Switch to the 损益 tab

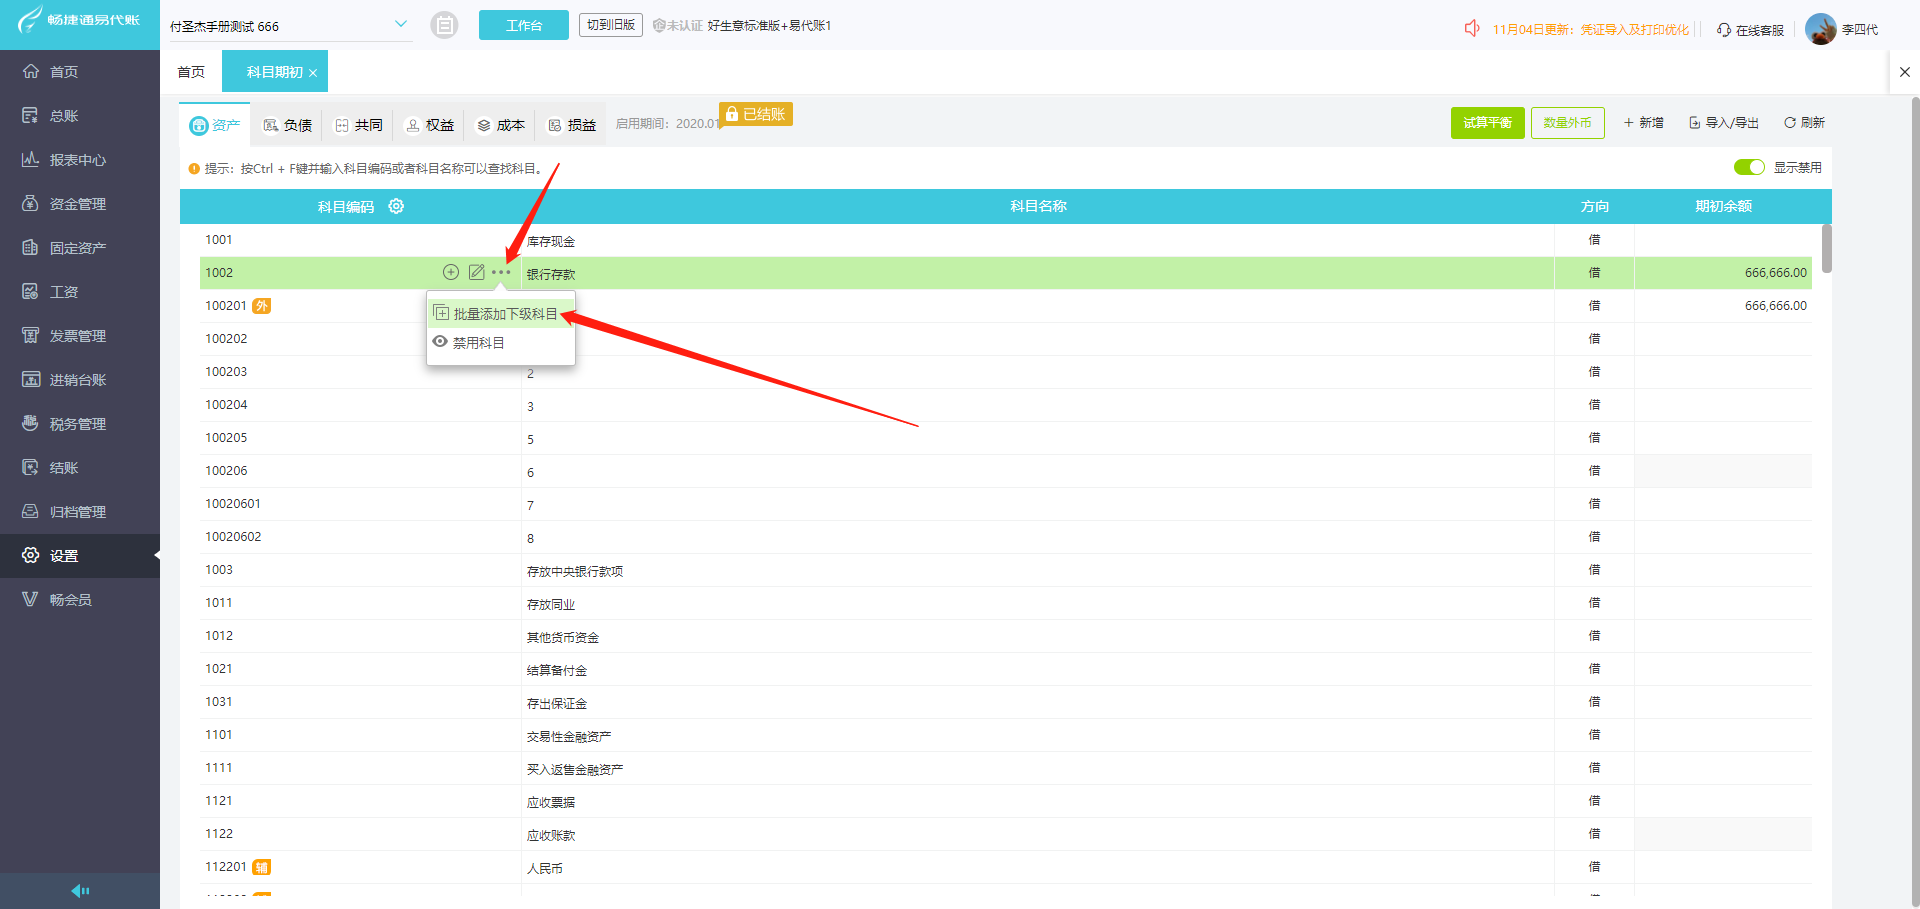[572, 125]
